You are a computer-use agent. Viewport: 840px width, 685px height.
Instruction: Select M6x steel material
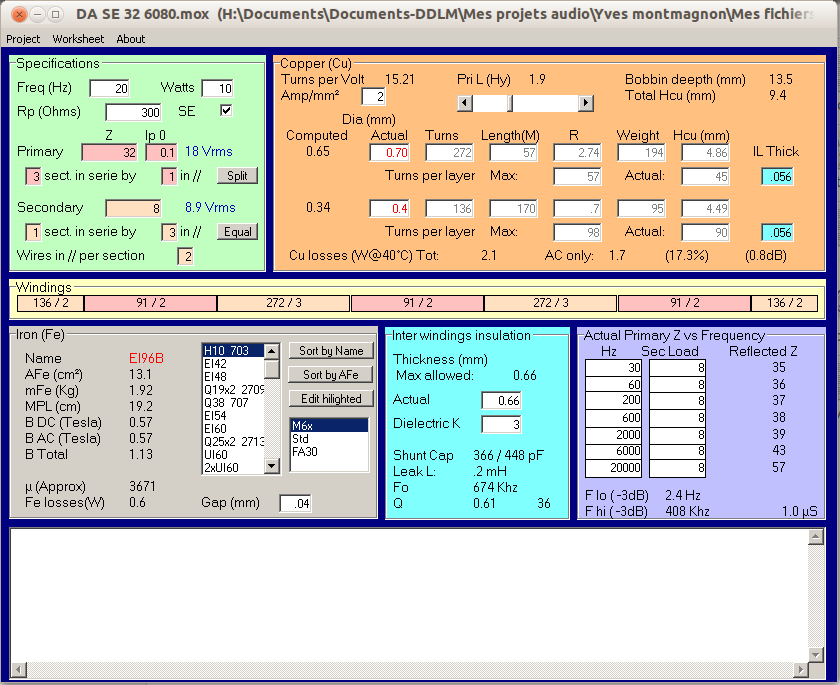tap(329, 426)
